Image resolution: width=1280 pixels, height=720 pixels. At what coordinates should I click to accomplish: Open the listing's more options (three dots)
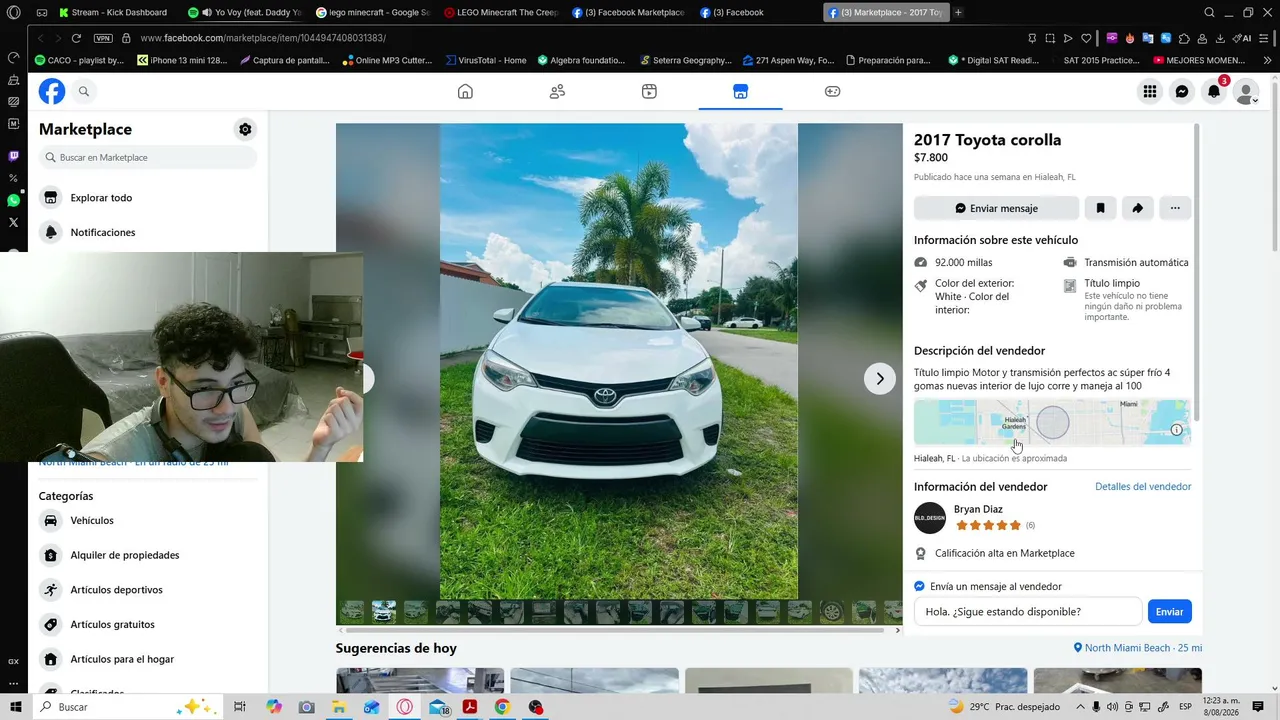coord(1175,208)
